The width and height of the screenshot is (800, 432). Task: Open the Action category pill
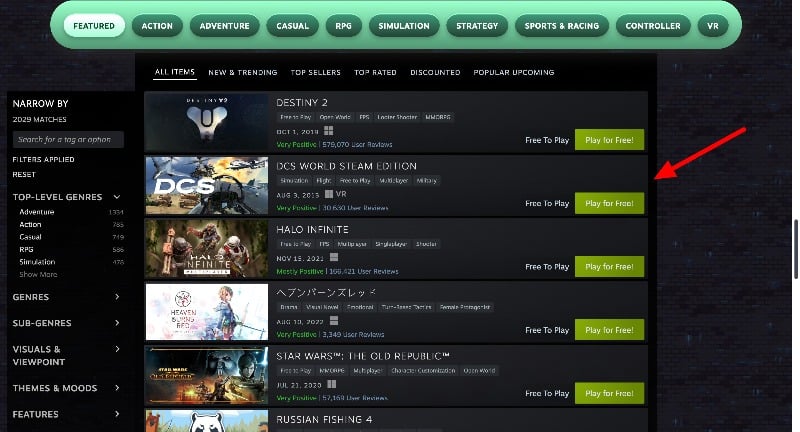[x=157, y=26]
